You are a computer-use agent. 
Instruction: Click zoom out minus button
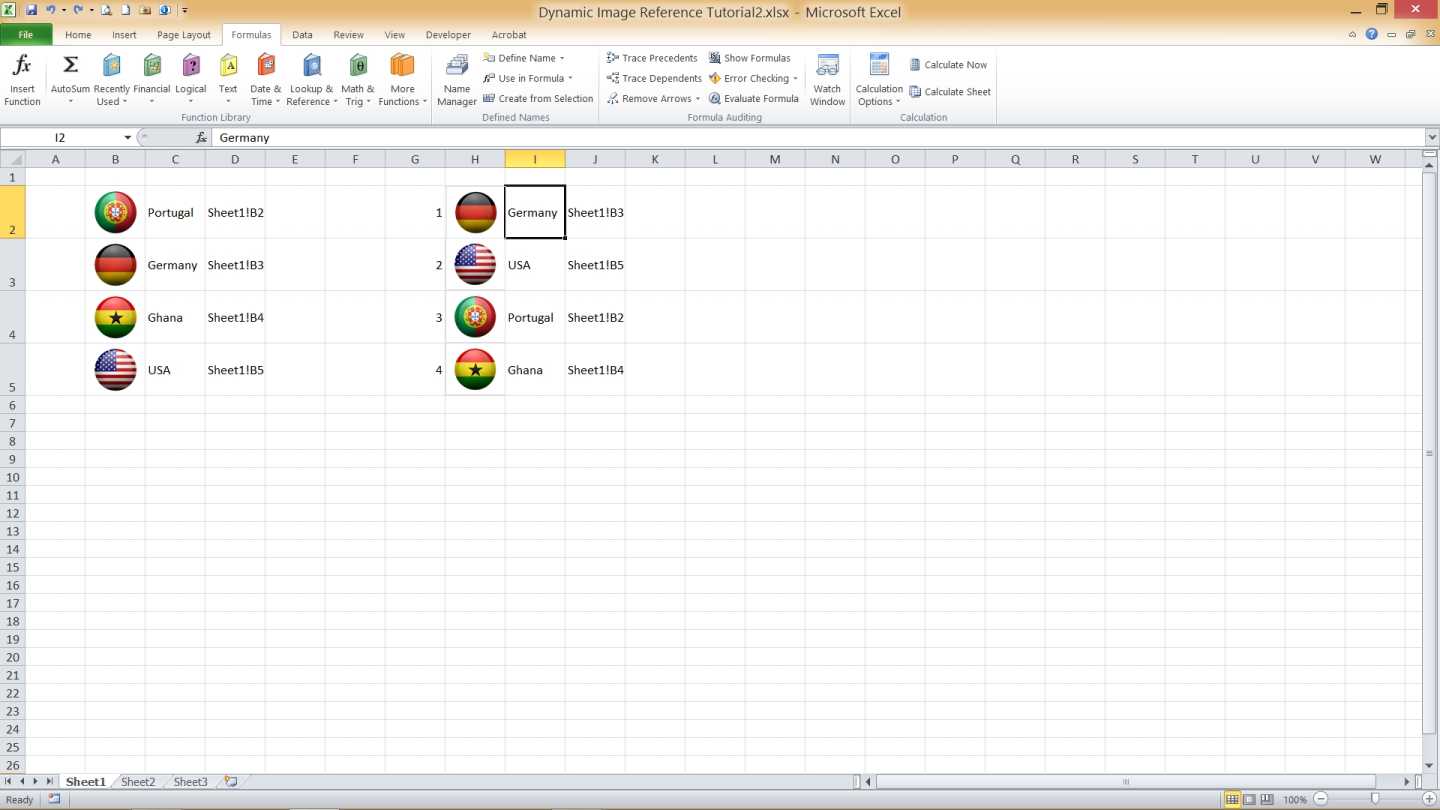point(1321,799)
